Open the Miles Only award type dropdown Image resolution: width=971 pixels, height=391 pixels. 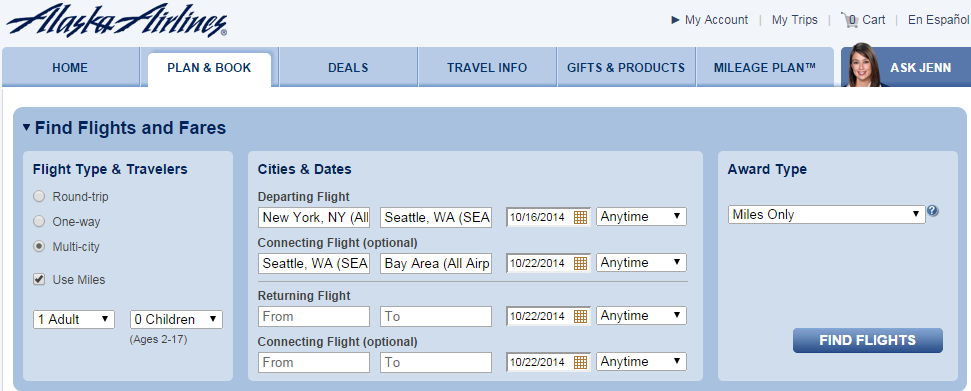[827, 214]
